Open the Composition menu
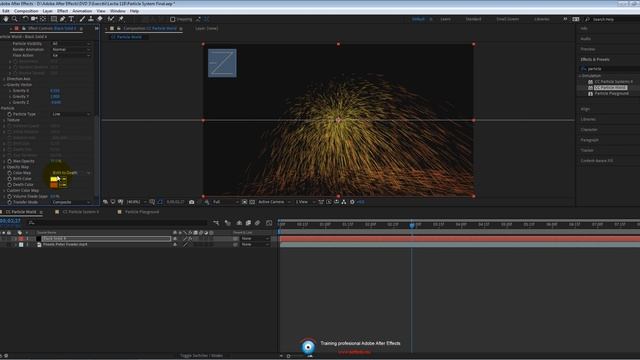Viewport: 640px width, 360px height. (x=26, y=11)
